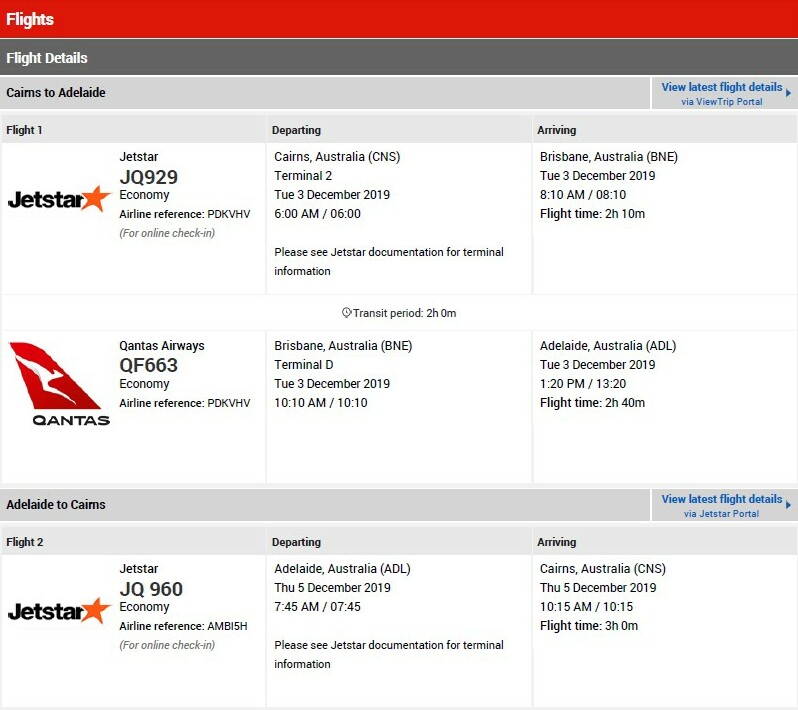
Task: Click Adelaide, Australia (ADL) departure text
Action: click(x=343, y=569)
